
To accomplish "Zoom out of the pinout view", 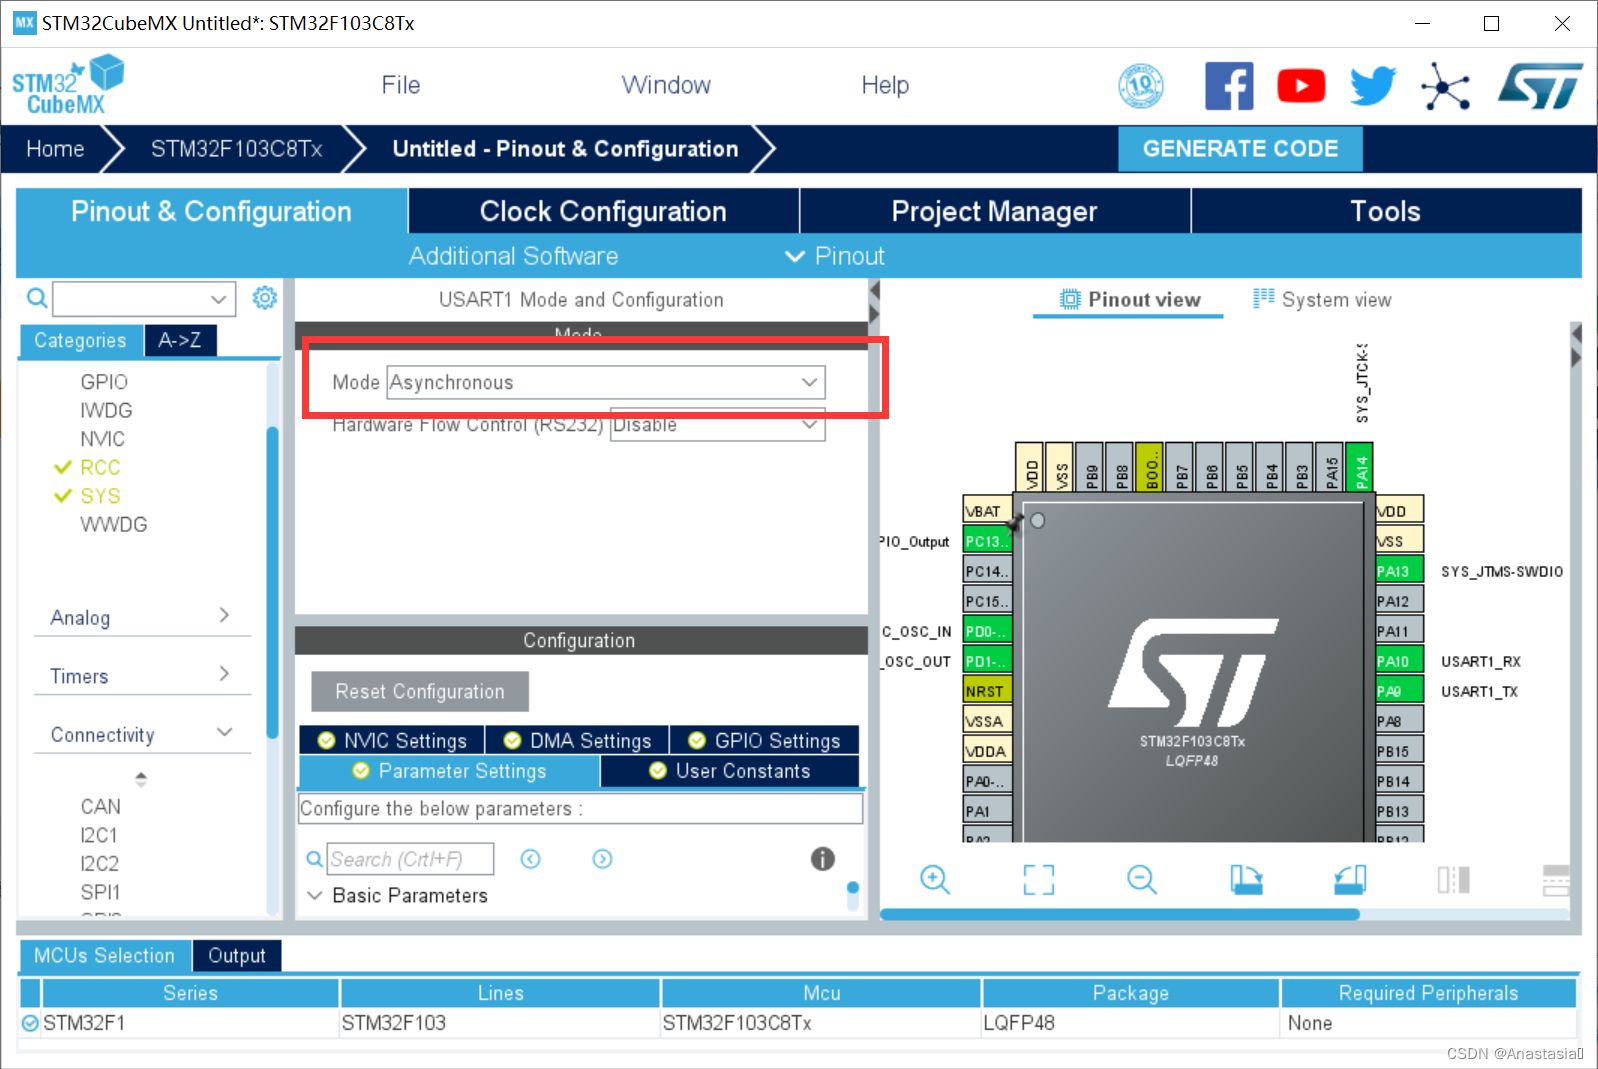I will pos(1142,879).
